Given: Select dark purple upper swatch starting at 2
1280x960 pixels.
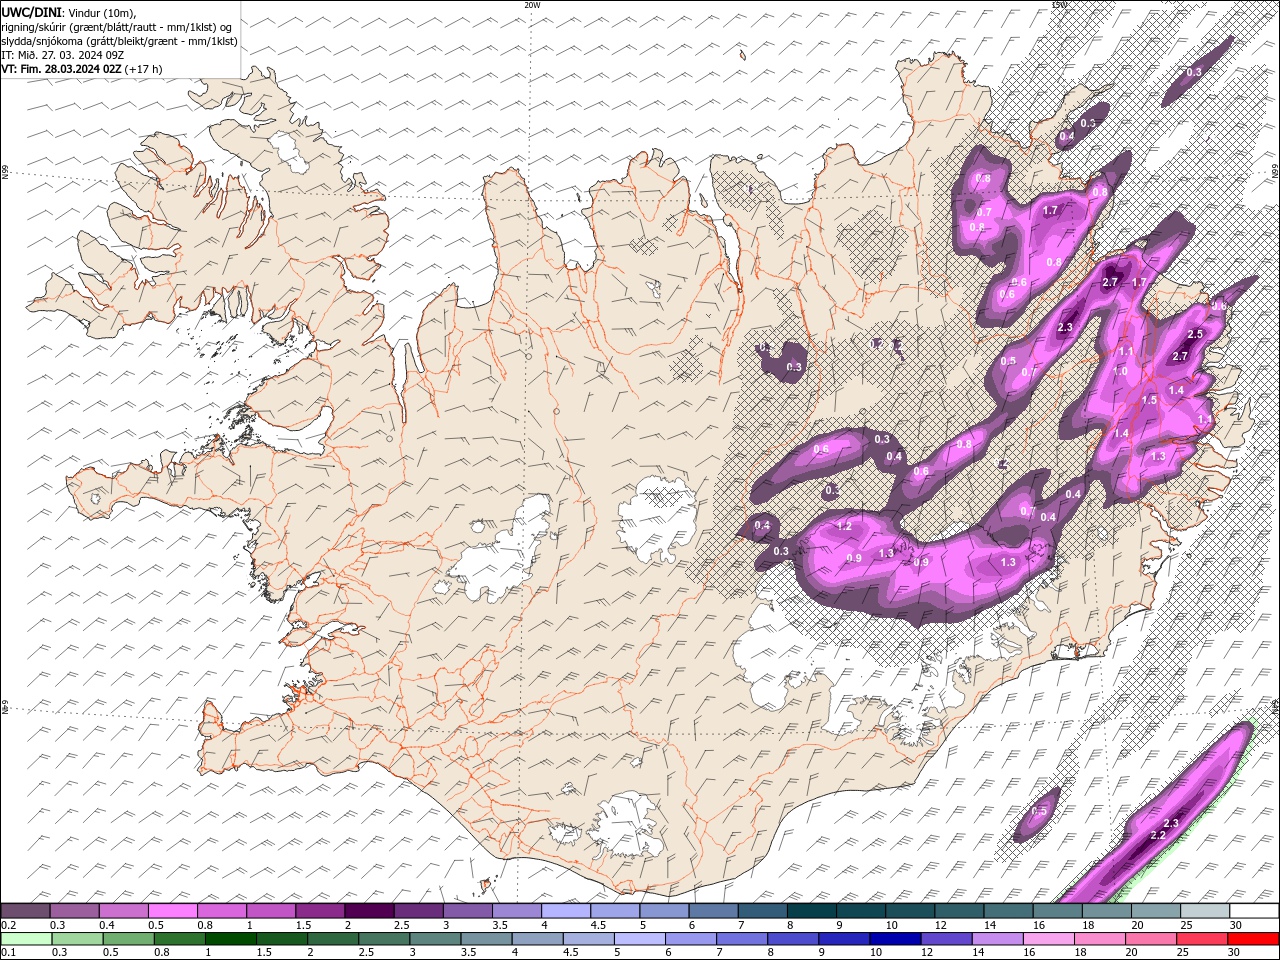Looking at the screenshot, I should 368,911.
